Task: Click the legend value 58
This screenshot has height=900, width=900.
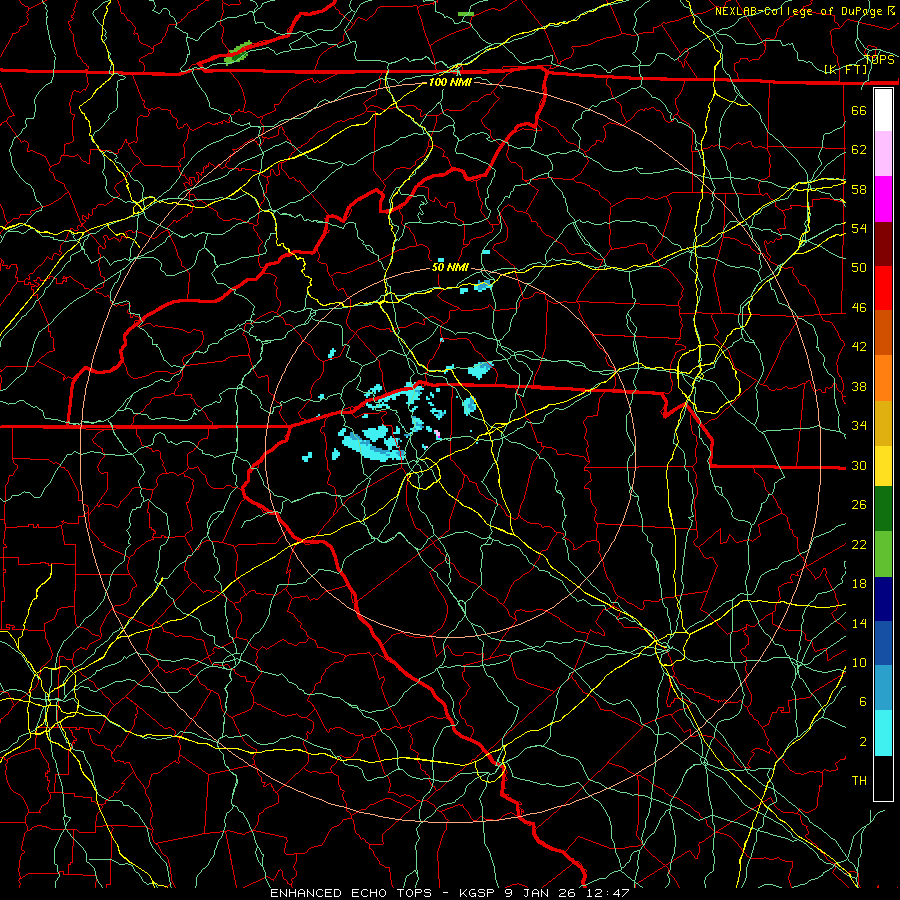Action: click(x=859, y=189)
